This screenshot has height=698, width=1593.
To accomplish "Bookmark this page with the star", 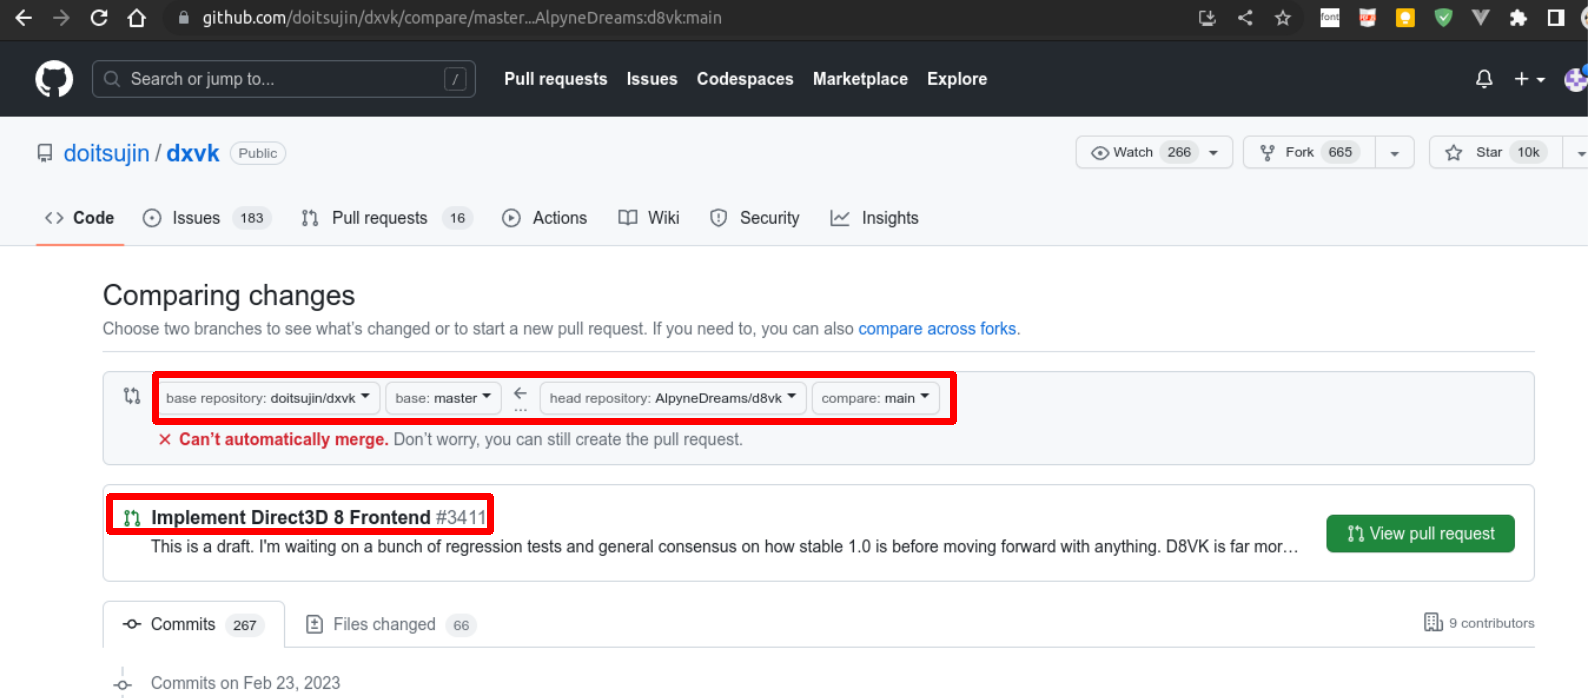I will click(1283, 18).
